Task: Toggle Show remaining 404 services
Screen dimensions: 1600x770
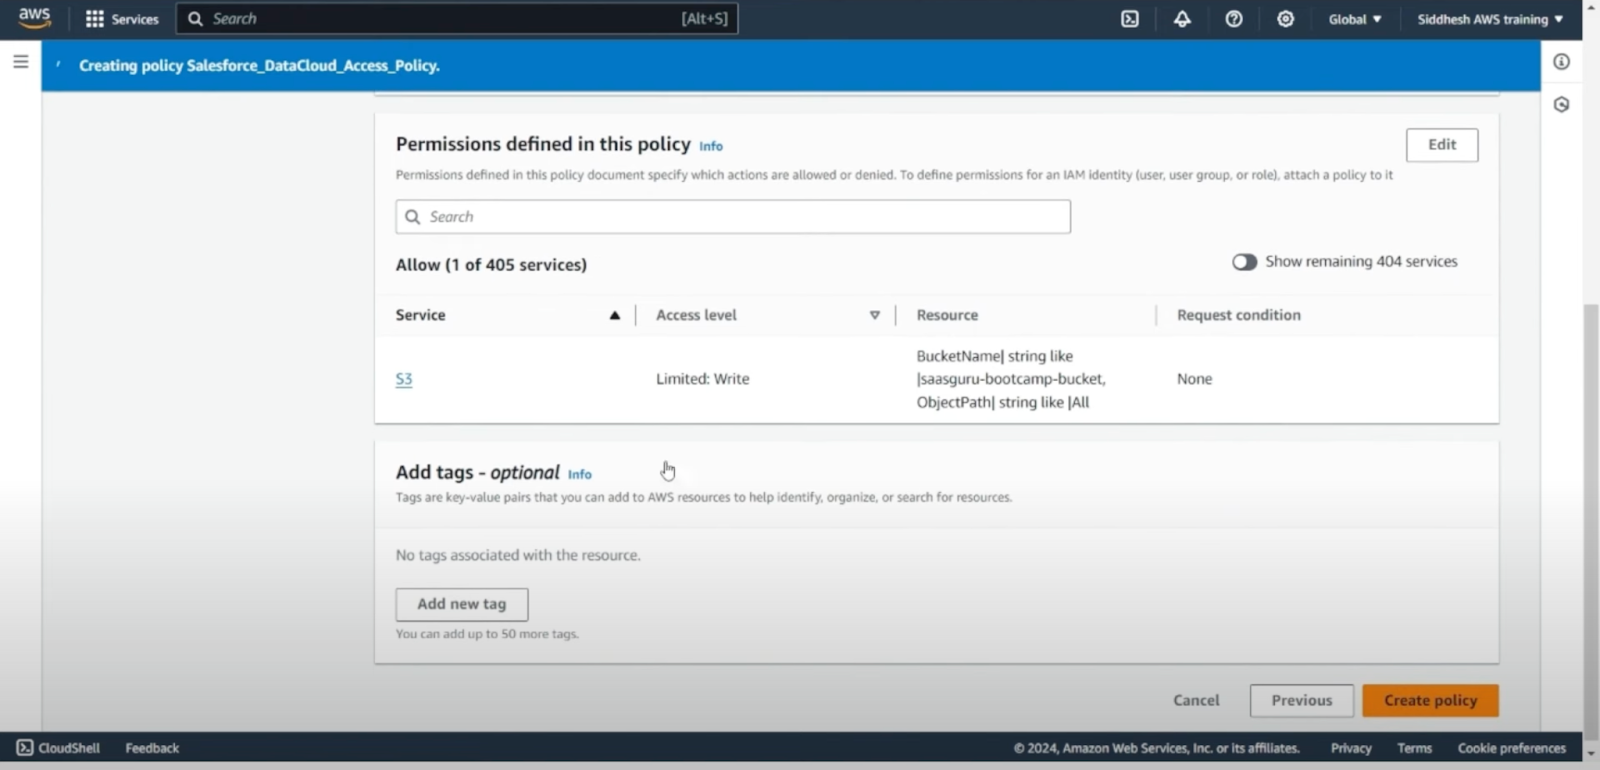Action: point(1244,262)
